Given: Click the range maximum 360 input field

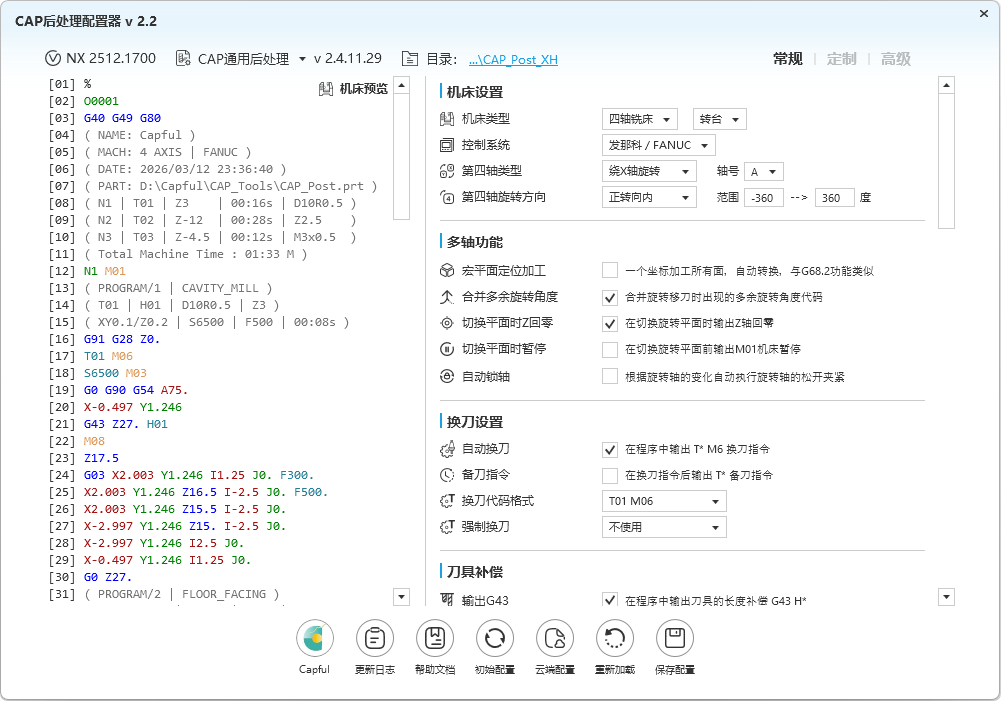Looking at the screenshot, I should 834,198.
